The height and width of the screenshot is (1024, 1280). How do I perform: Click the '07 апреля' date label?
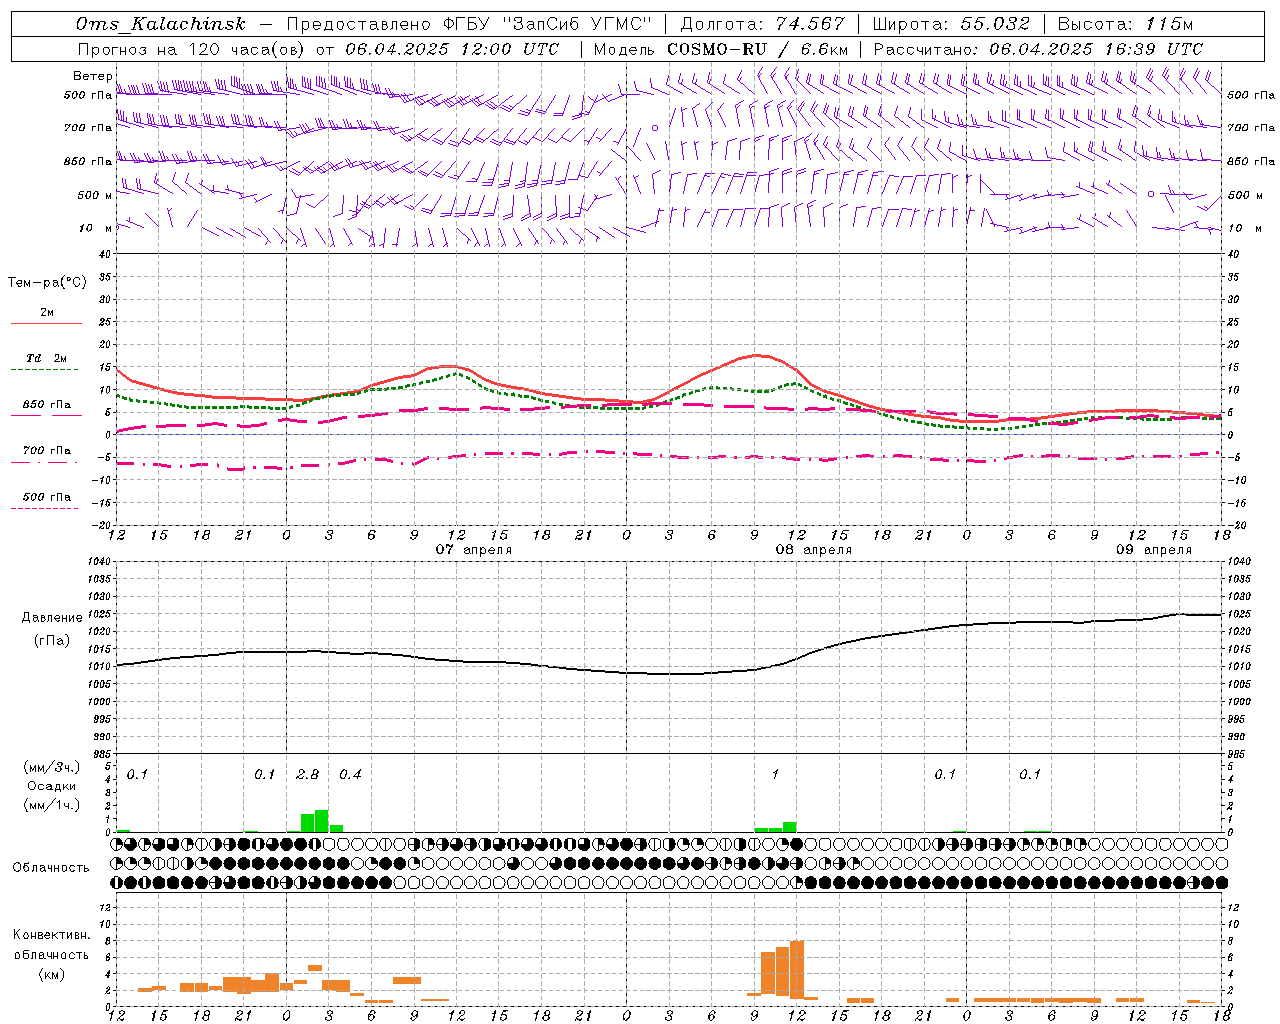pyautogui.click(x=473, y=550)
